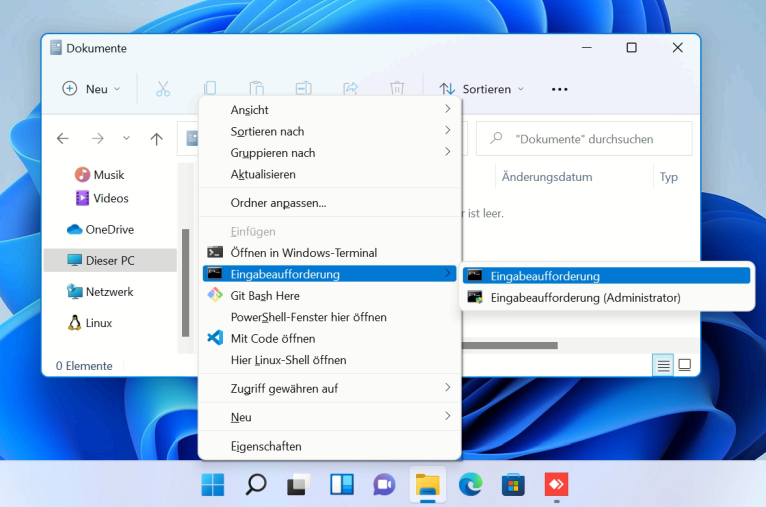The height and width of the screenshot is (507, 766).
Task: Select Ordner anpassen... entry
Action: (x=330, y=203)
